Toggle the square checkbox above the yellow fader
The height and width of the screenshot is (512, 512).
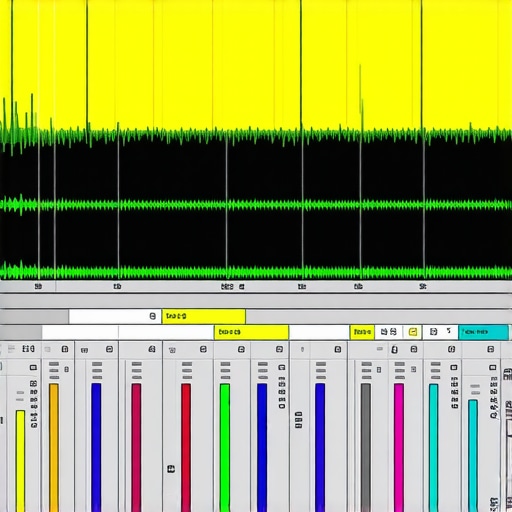[33, 367]
